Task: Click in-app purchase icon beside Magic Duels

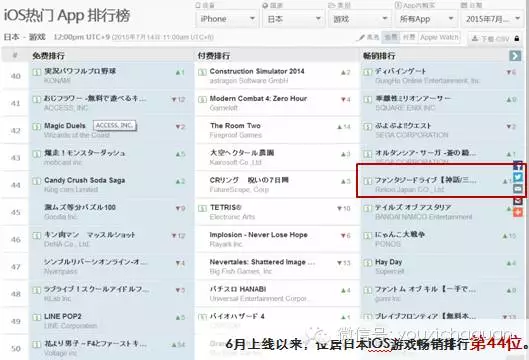Action: (x=36, y=127)
